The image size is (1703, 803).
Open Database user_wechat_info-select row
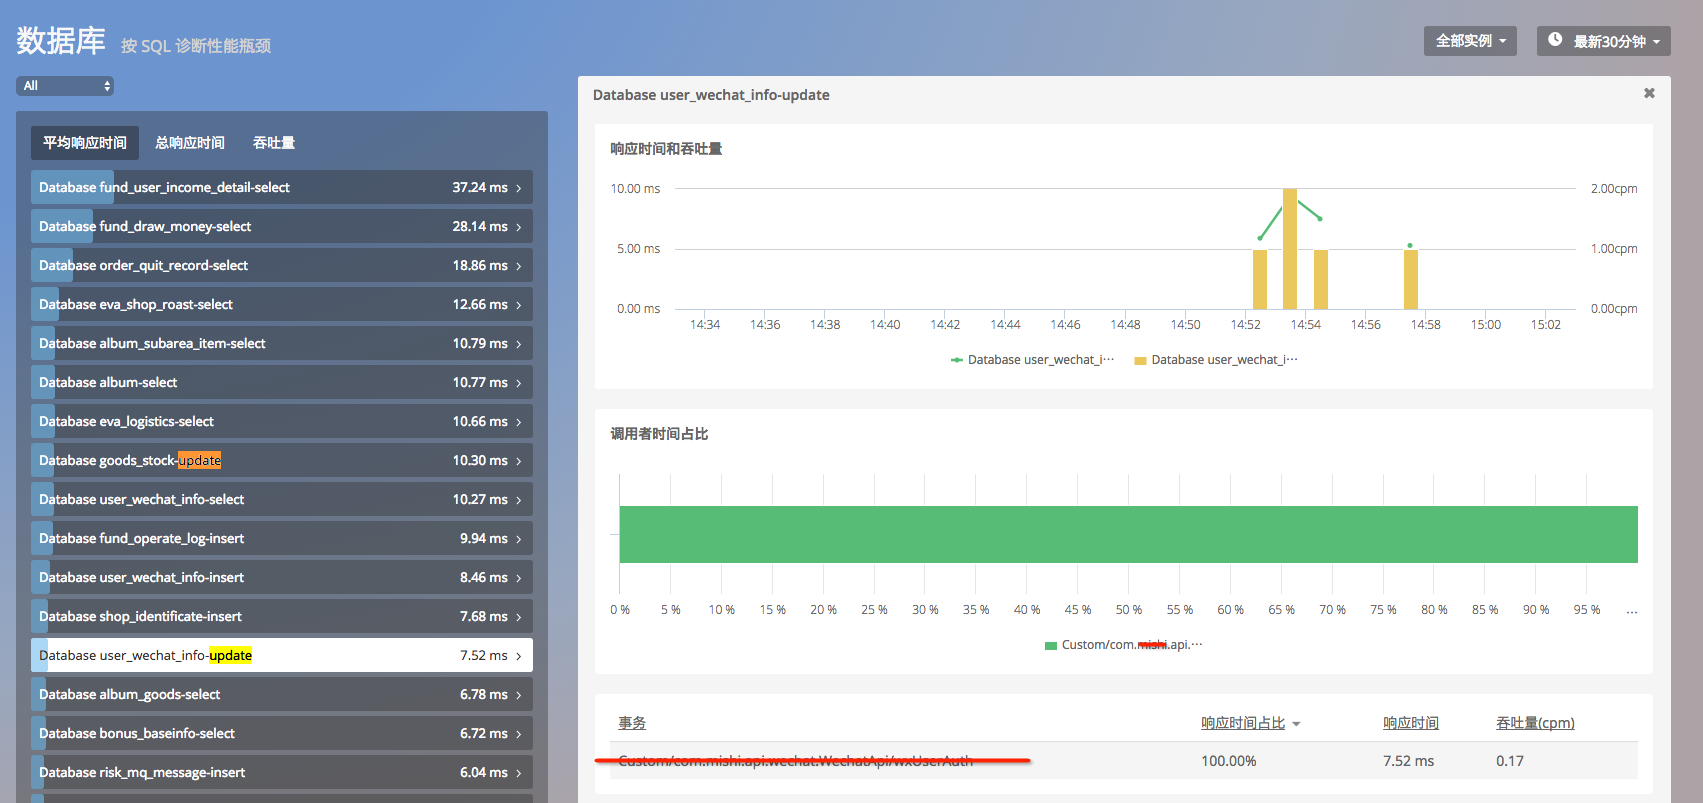coord(282,499)
